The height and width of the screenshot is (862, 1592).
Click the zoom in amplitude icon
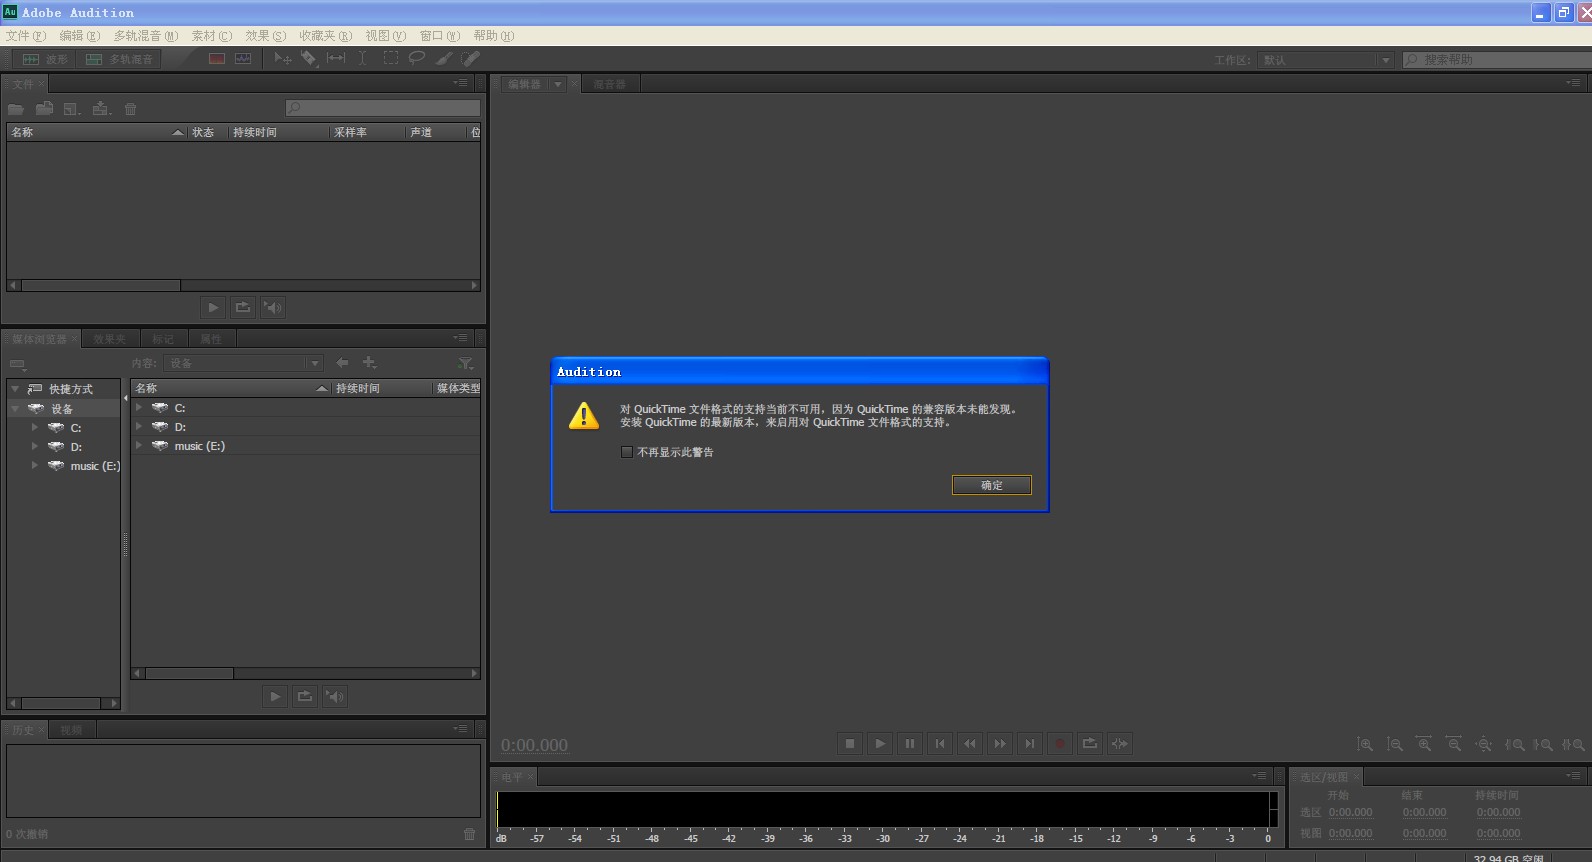pos(1365,744)
